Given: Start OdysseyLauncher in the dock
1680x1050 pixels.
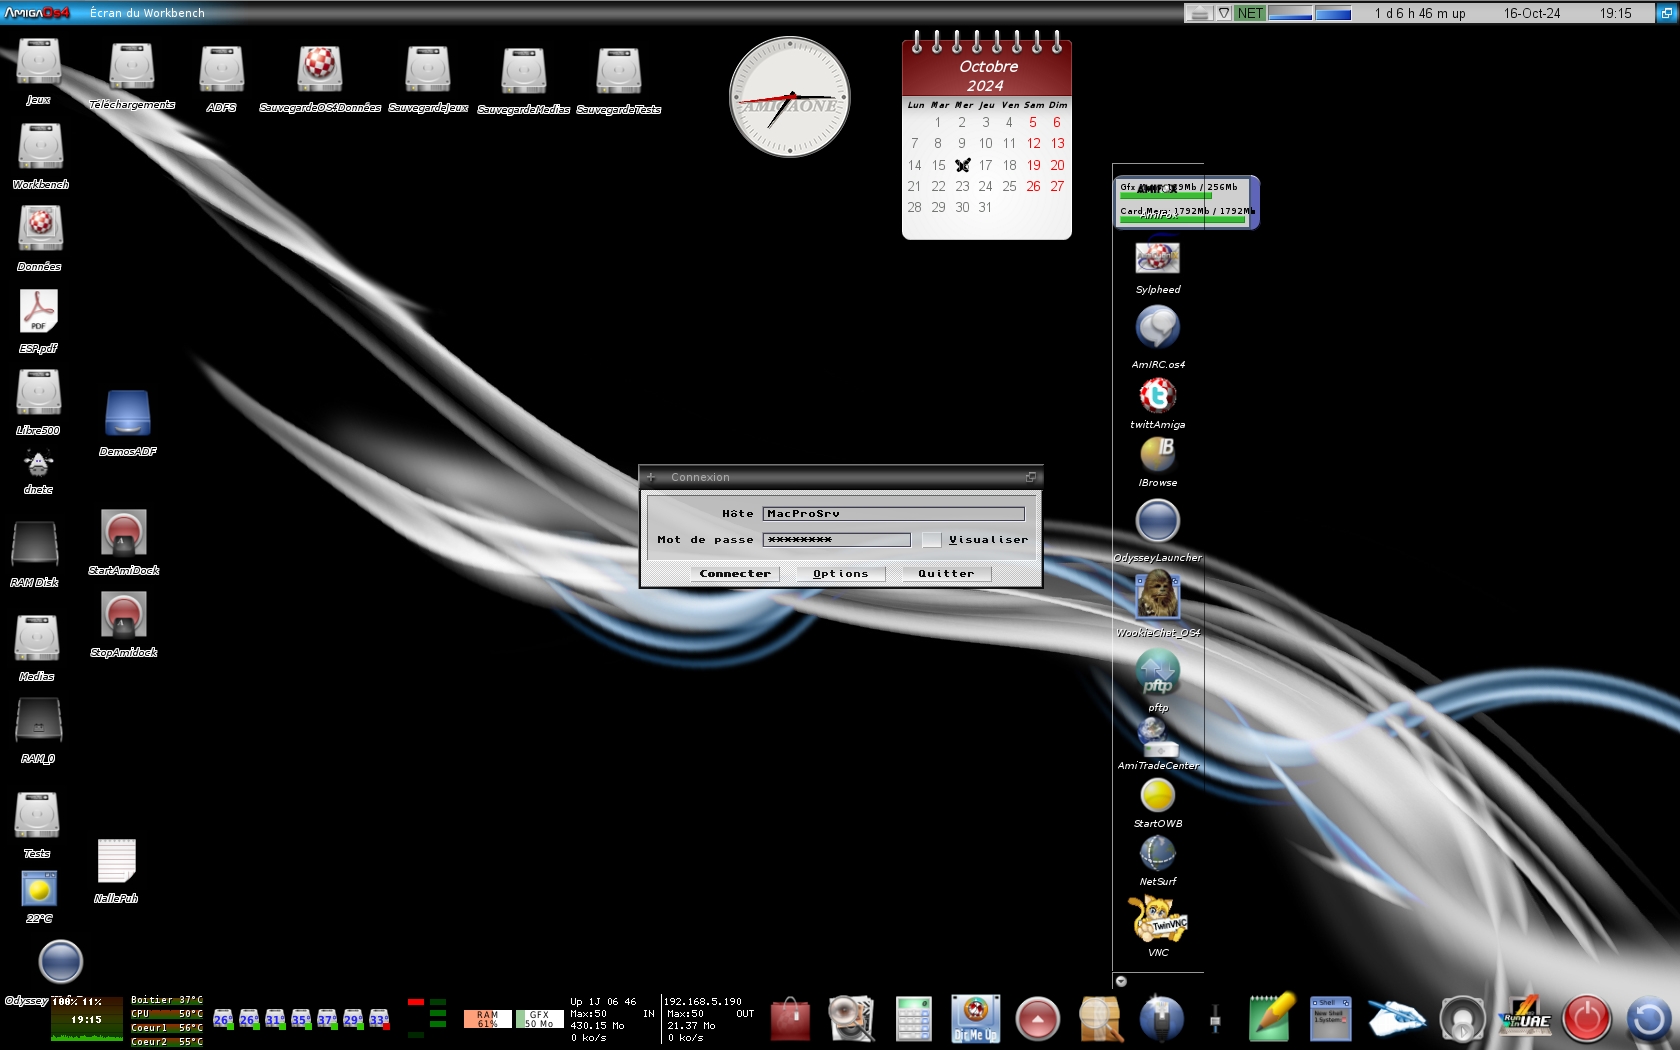Looking at the screenshot, I should click(1158, 521).
